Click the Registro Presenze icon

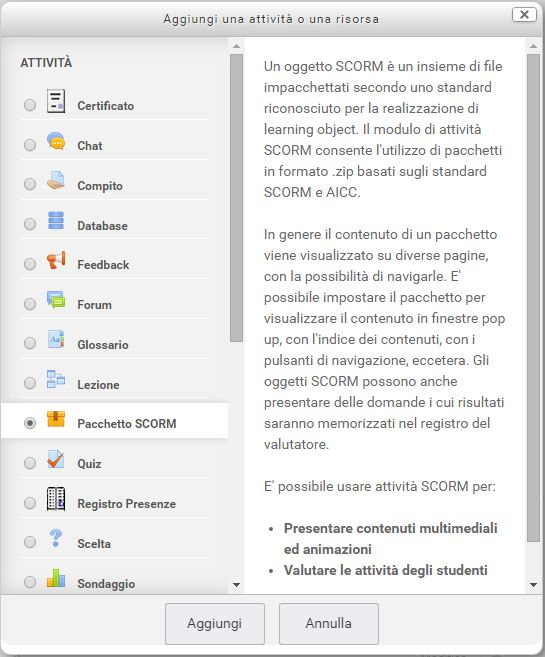(x=56, y=499)
